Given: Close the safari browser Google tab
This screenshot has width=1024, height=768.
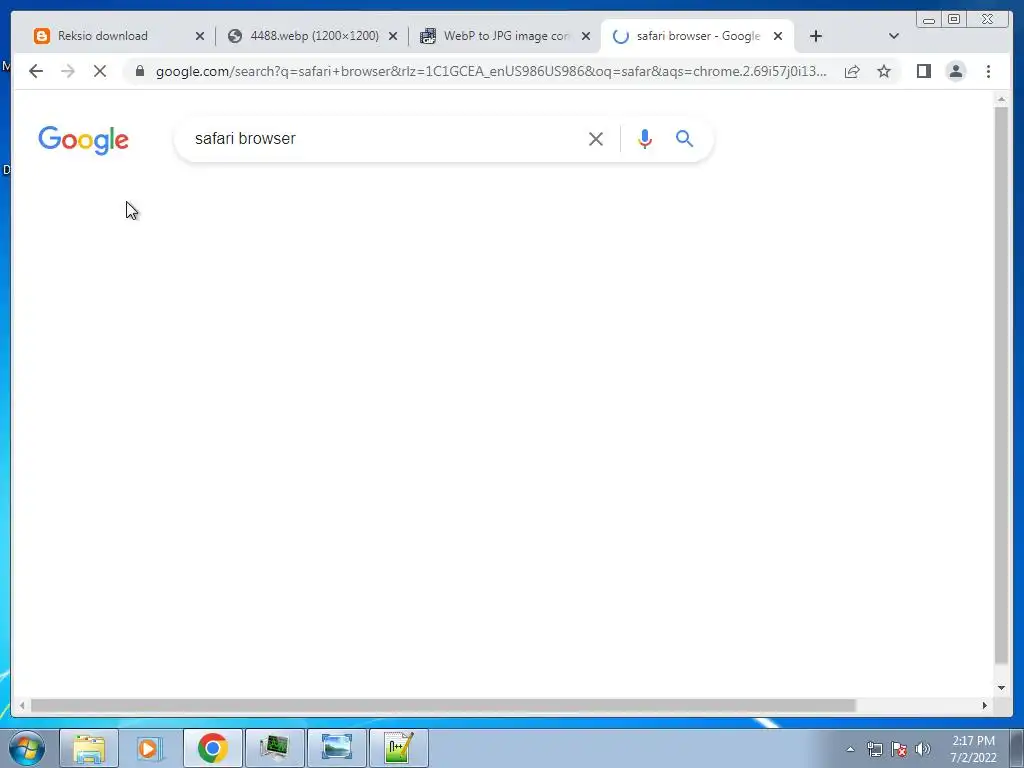Looking at the screenshot, I should click(778, 37).
